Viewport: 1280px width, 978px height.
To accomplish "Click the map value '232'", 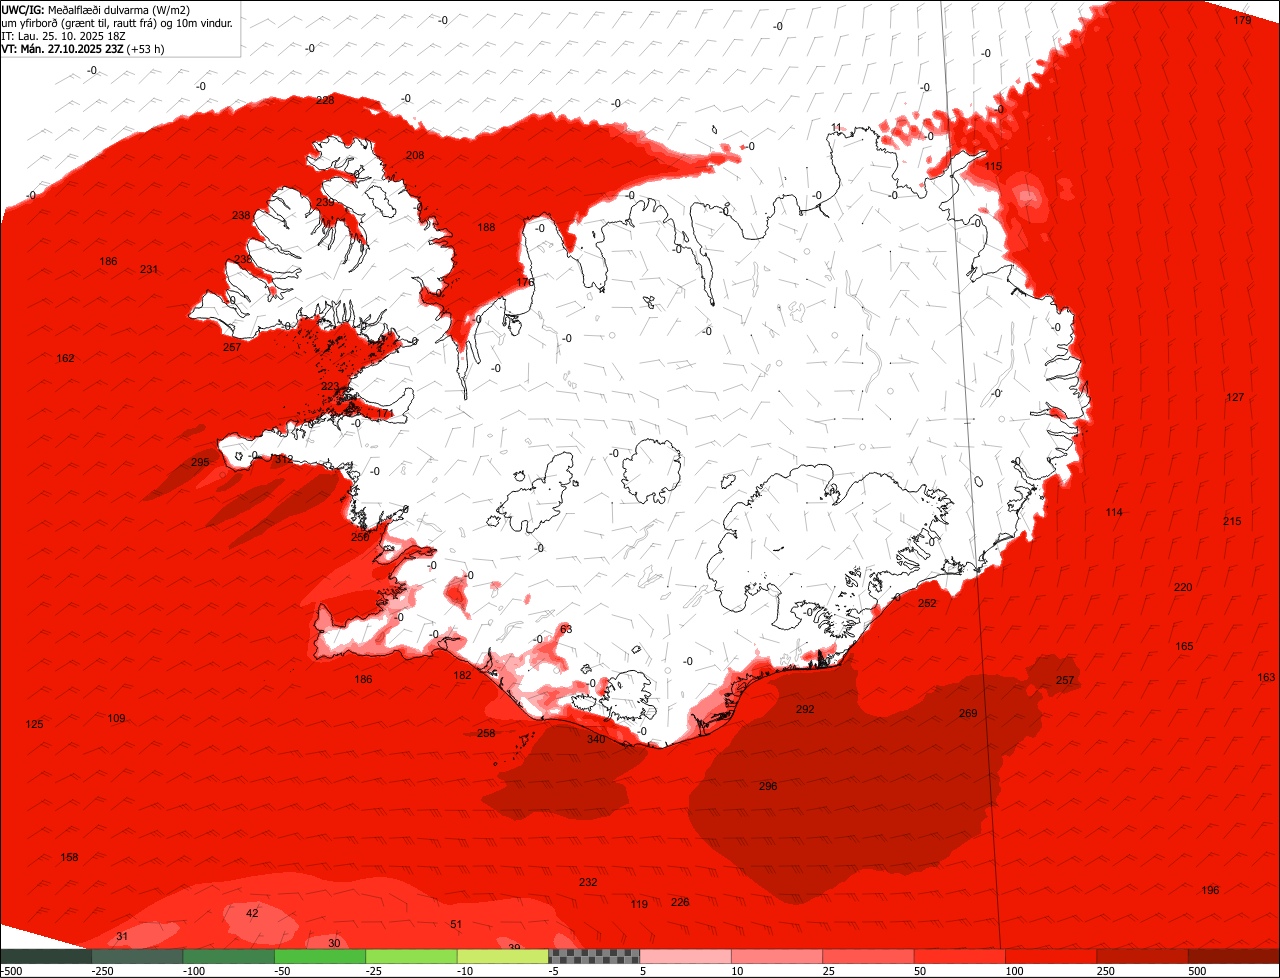I will [x=588, y=882].
